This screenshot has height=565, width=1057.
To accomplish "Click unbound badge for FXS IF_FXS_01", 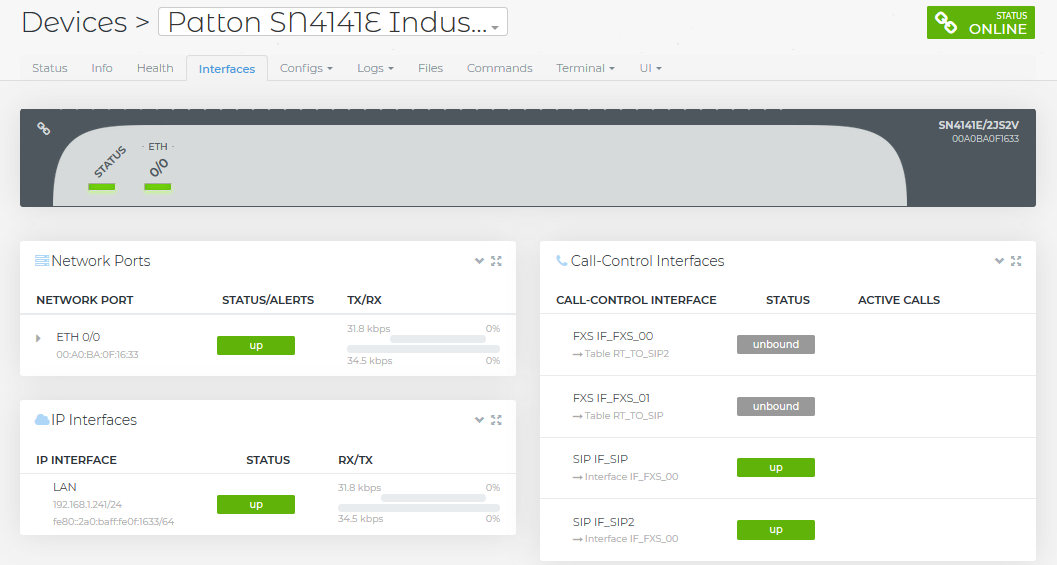I will (775, 407).
